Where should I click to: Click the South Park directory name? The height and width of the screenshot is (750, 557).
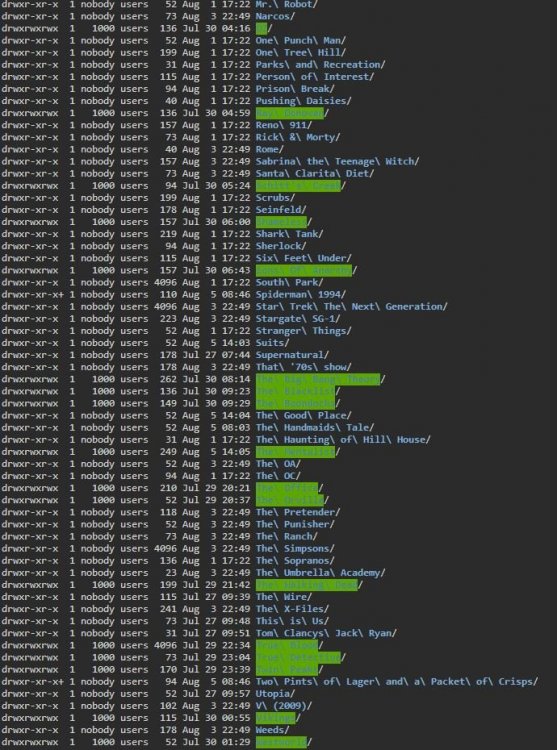pos(289,282)
